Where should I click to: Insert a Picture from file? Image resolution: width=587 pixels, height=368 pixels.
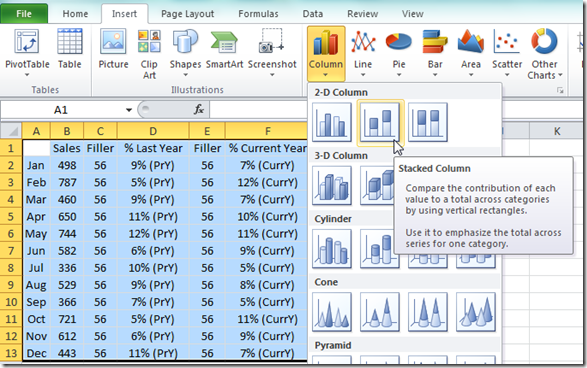click(113, 50)
